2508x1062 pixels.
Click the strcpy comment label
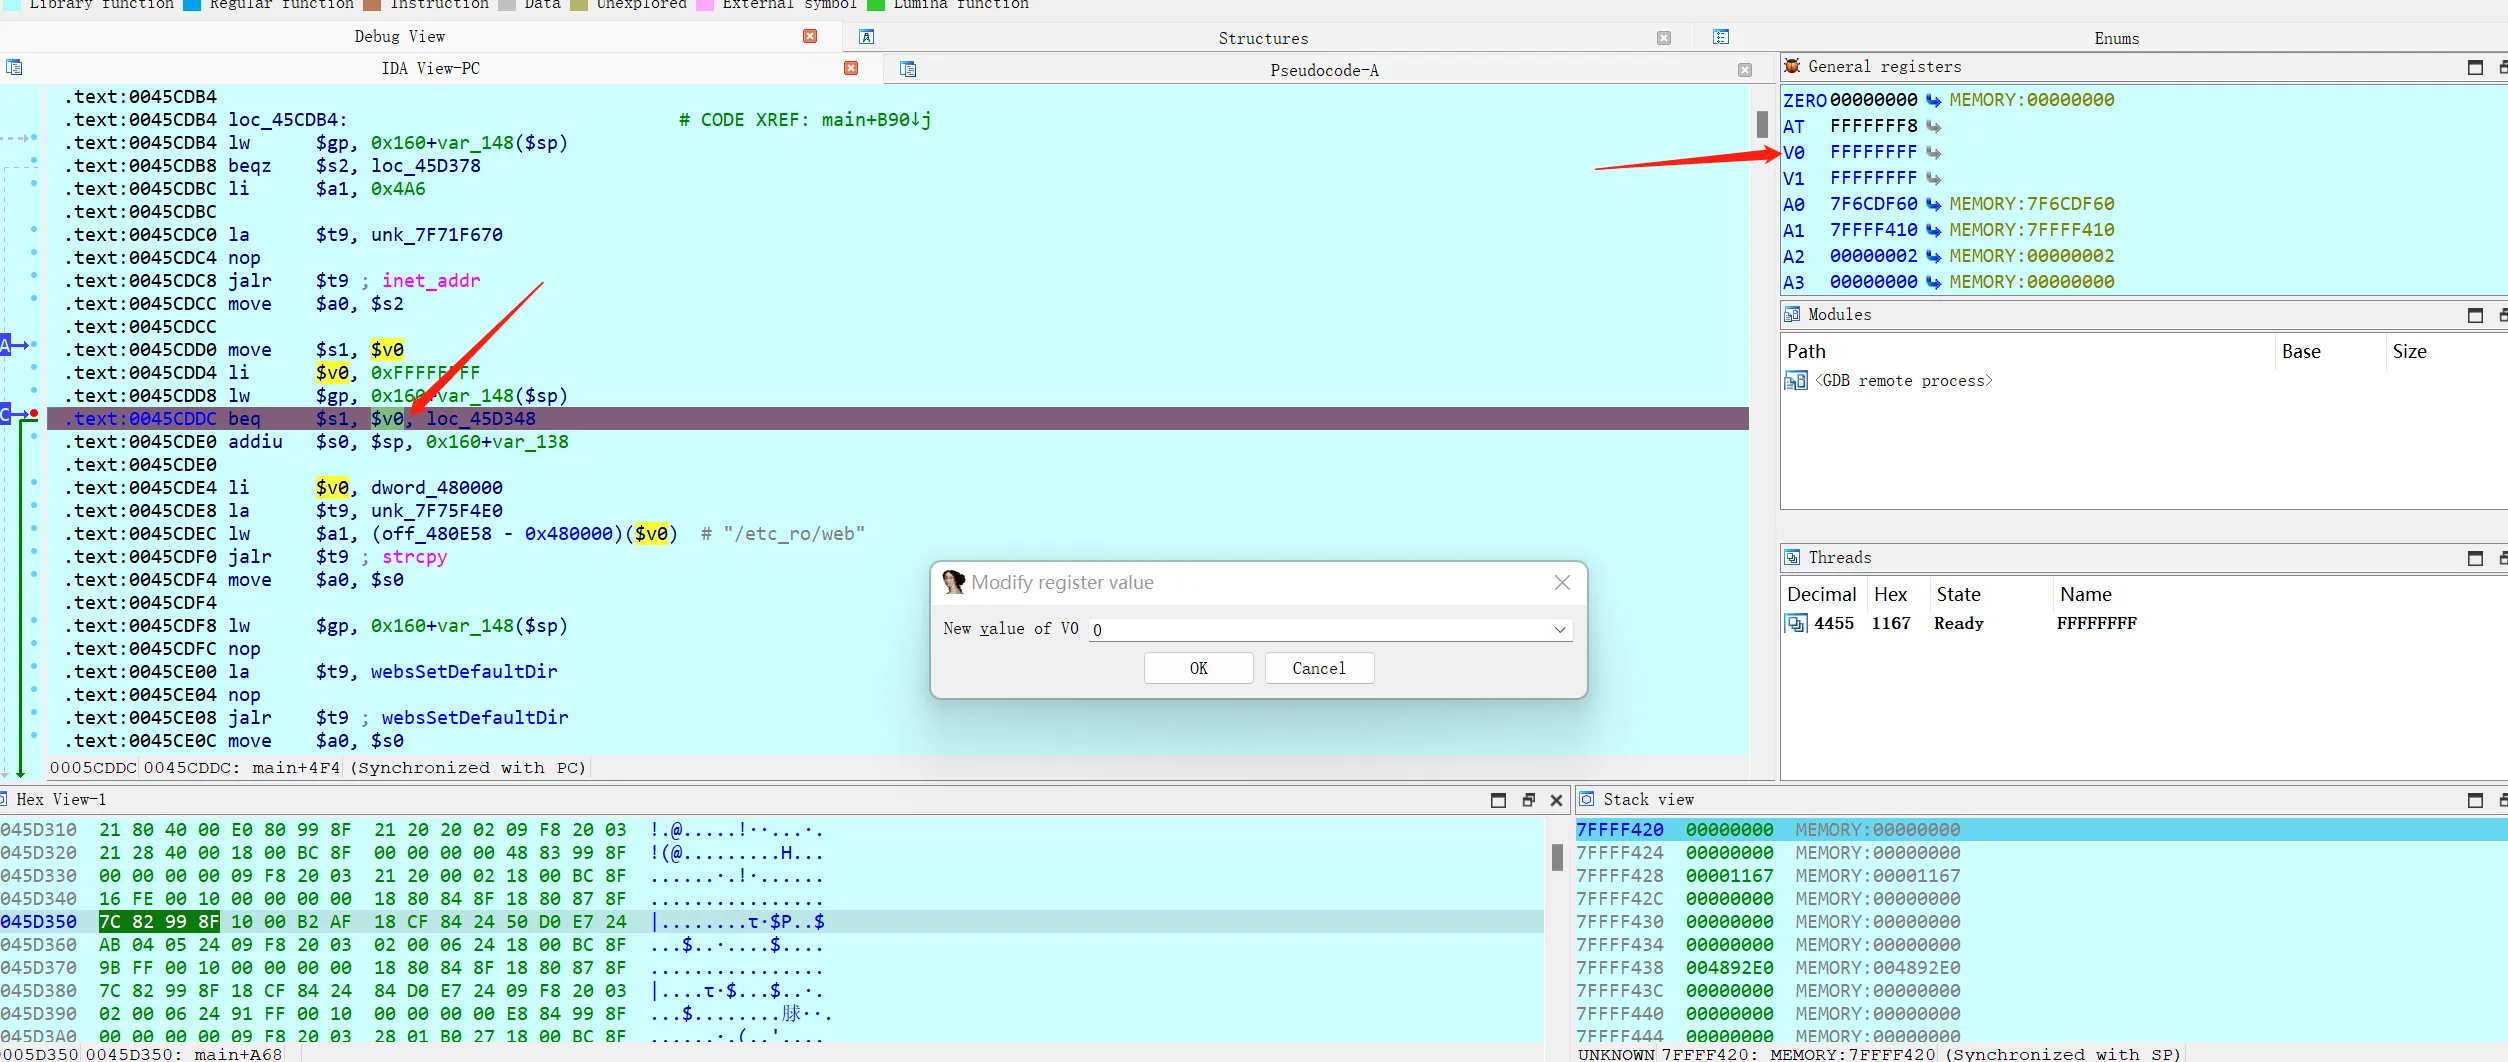tap(414, 556)
